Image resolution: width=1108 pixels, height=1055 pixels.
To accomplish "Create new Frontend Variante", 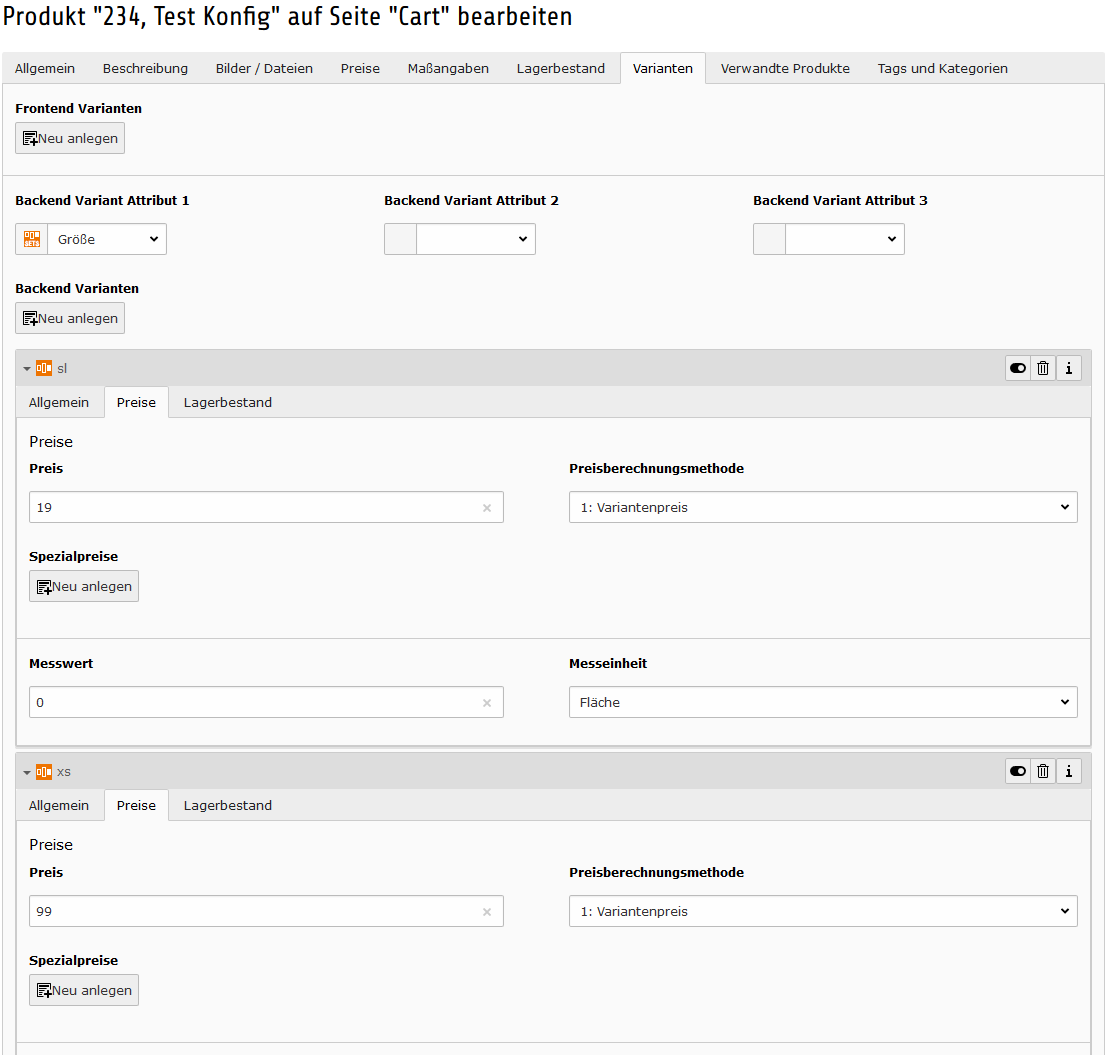I will click(x=70, y=138).
